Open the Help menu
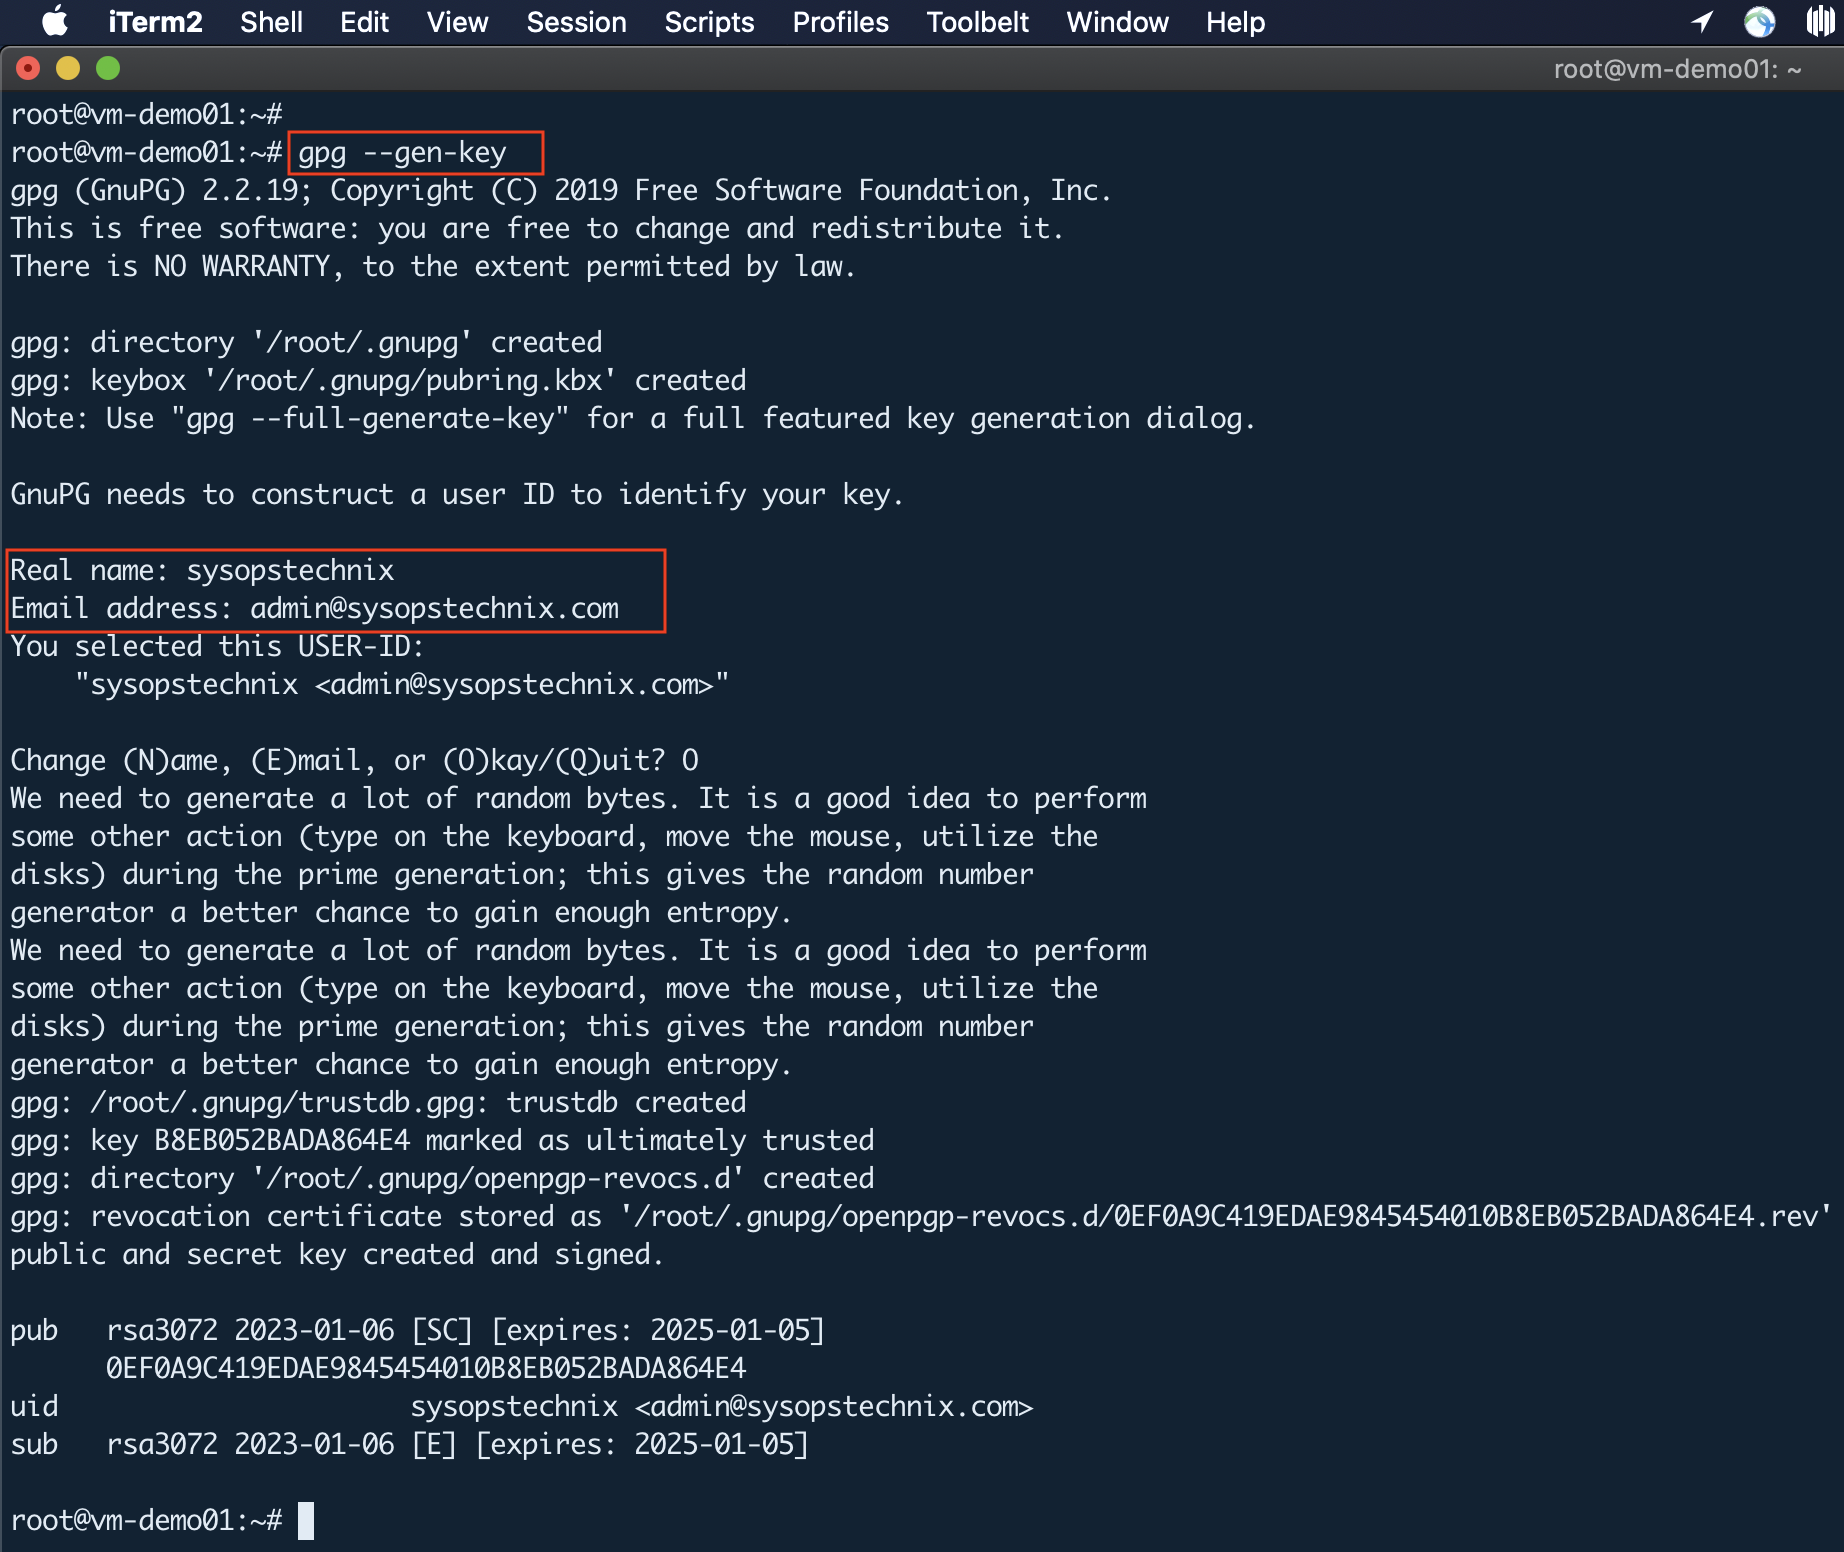This screenshot has width=1844, height=1552. 1235,22
